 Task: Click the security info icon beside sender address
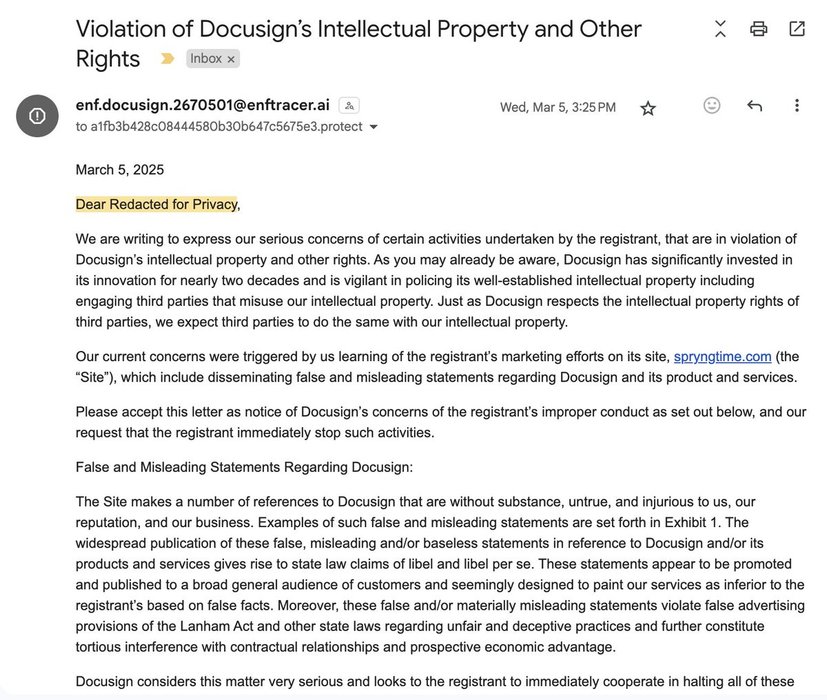(349, 106)
